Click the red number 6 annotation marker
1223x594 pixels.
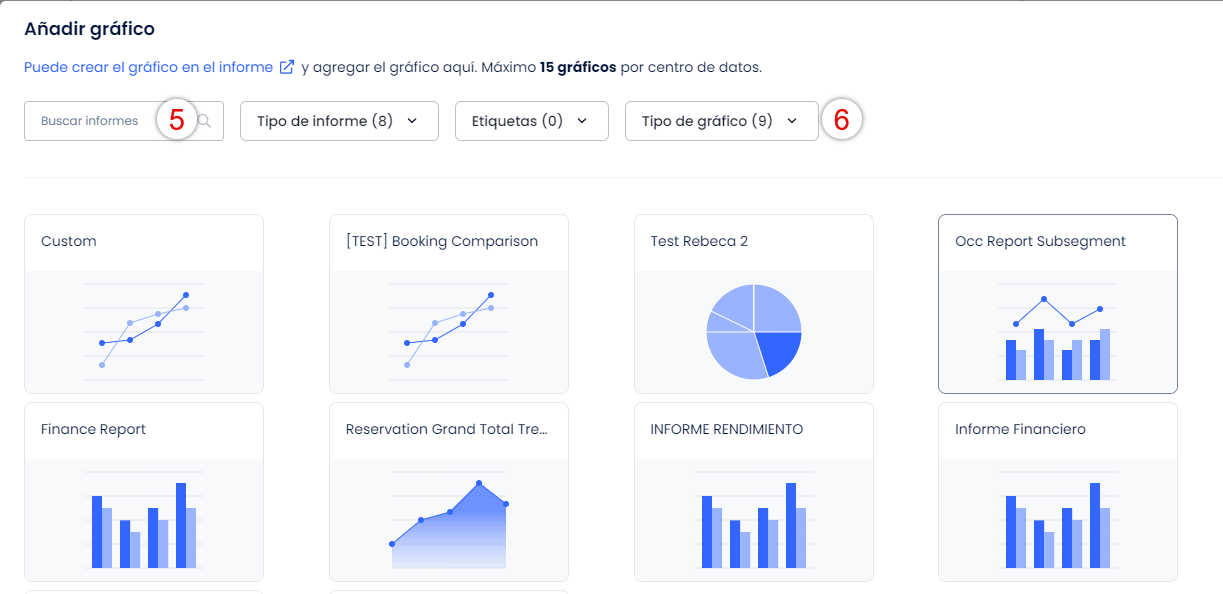pyautogui.click(x=841, y=120)
